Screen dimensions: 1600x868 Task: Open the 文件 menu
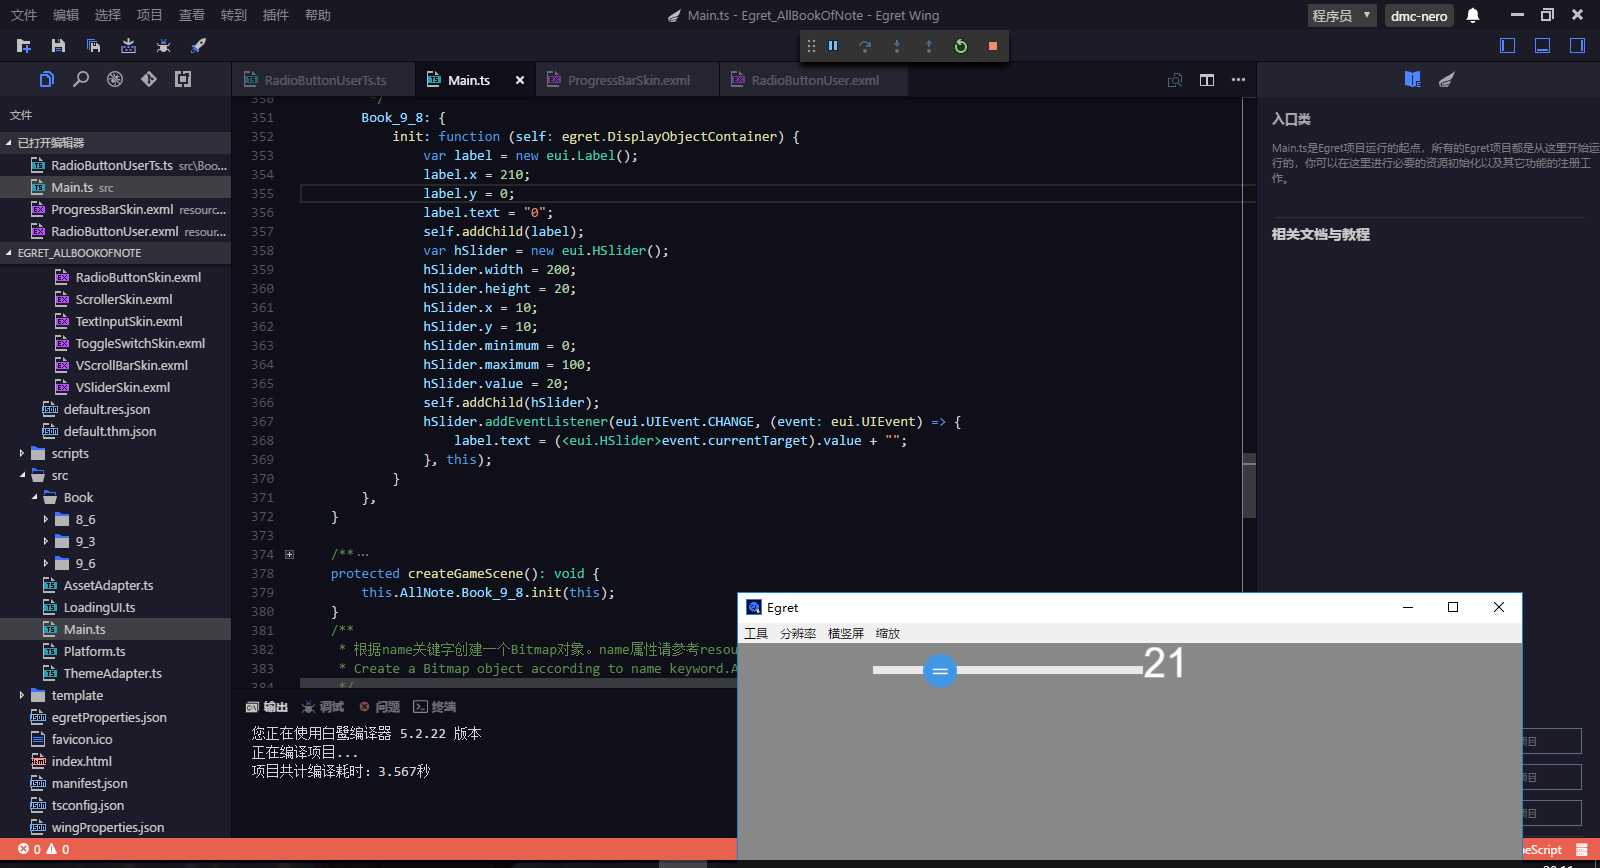click(x=23, y=15)
